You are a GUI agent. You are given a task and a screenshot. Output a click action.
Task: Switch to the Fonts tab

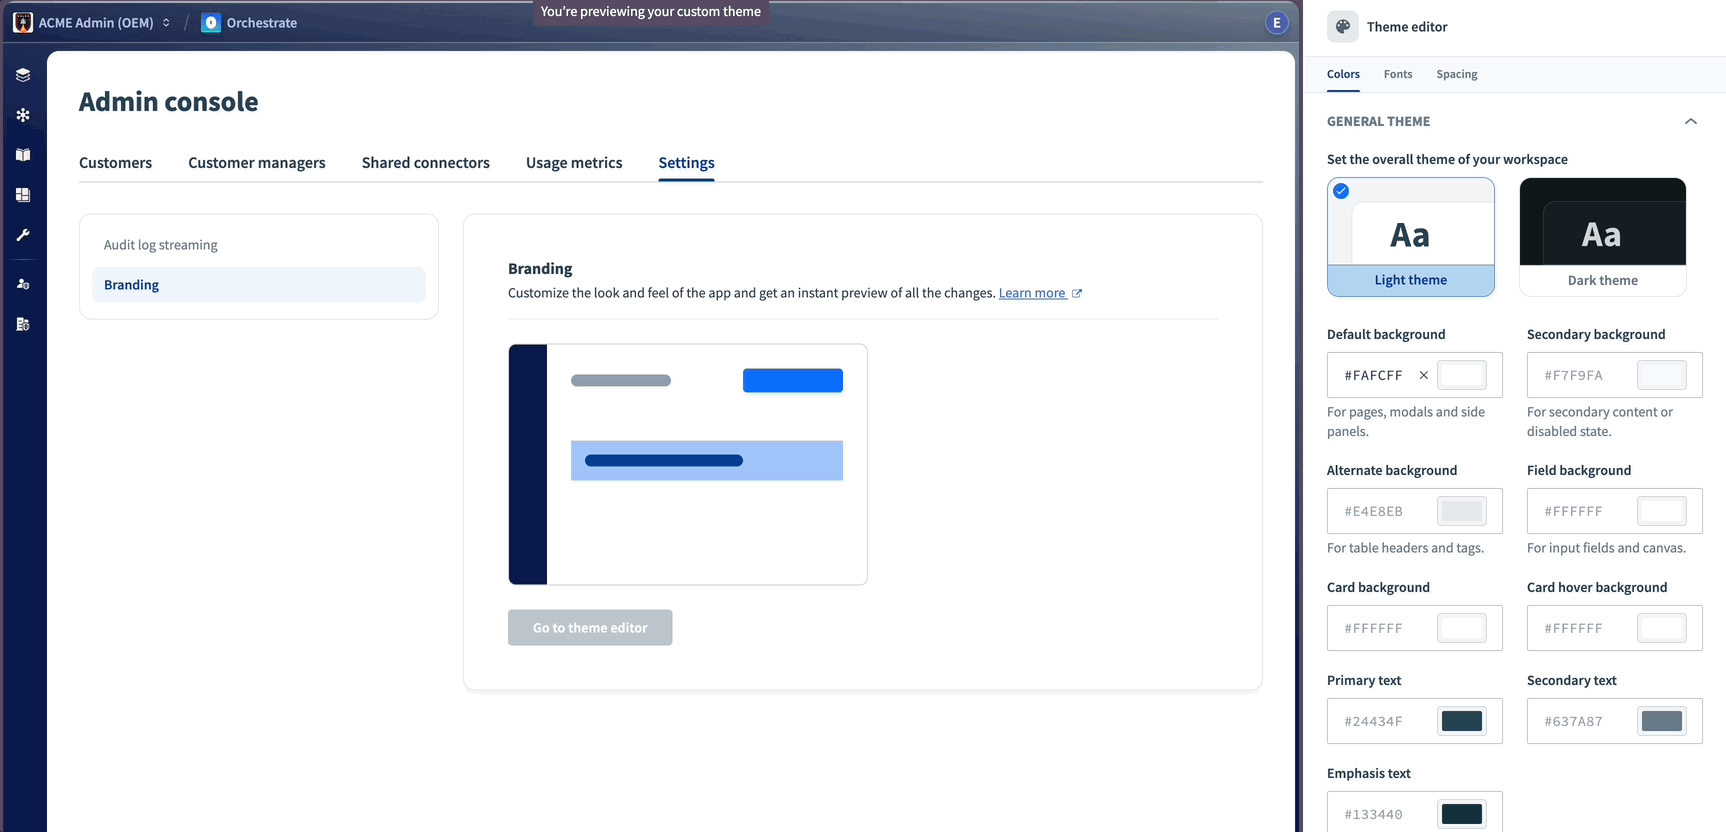[1397, 74]
